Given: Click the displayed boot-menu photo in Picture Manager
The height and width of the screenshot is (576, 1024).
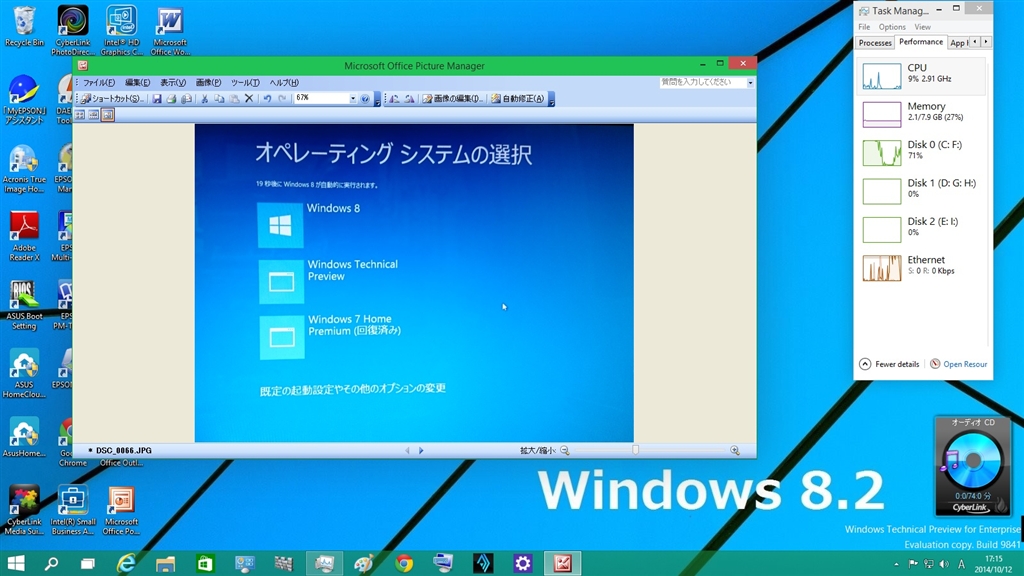Looking at the screenshot, I should point(414,283).
